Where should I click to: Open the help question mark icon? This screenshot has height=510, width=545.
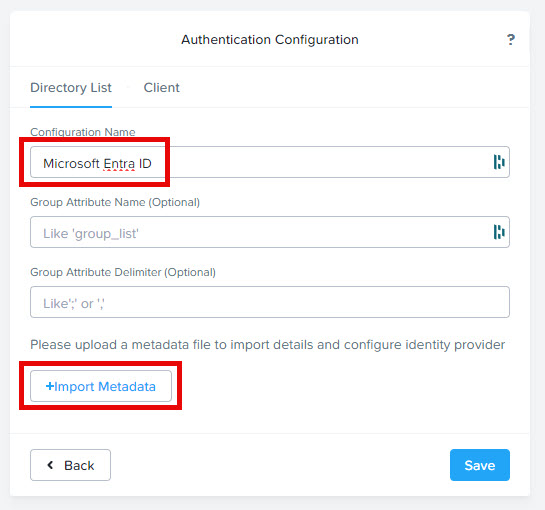tap(510, 40)
